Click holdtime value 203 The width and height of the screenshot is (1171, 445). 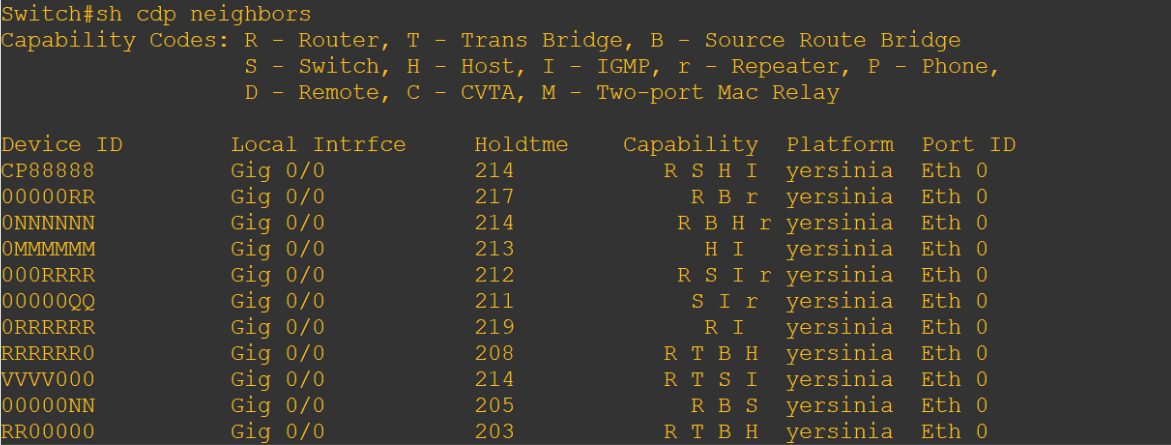tap(494, 432)
